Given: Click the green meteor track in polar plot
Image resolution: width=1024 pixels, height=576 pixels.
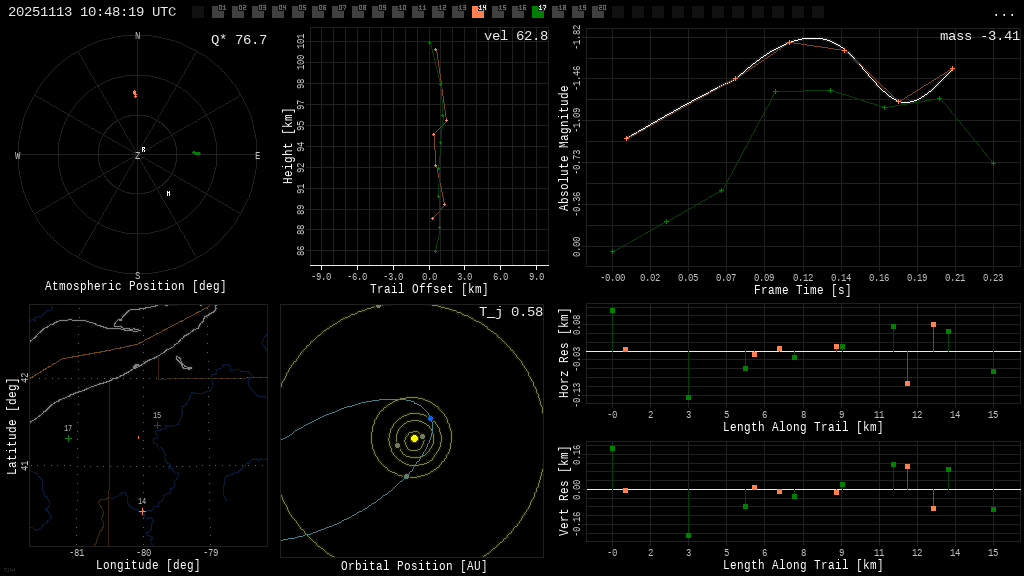Looking at the screenshot, I should coord(197,153).
